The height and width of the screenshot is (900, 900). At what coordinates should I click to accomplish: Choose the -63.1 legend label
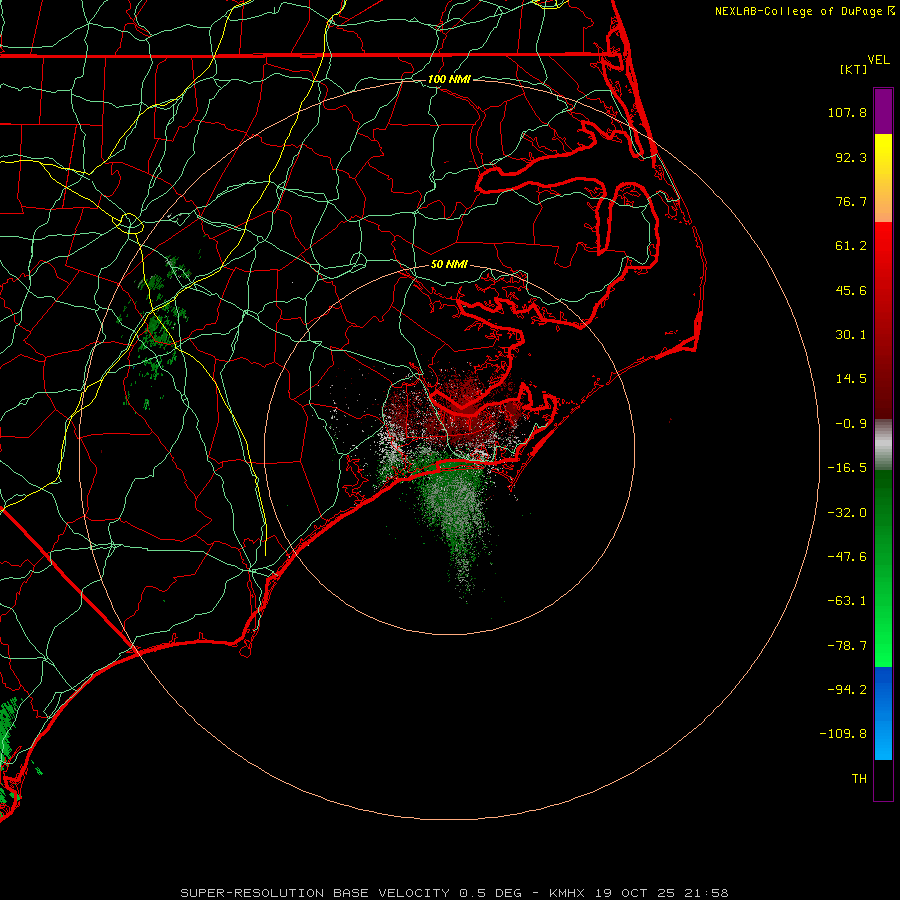click(847, 601)
